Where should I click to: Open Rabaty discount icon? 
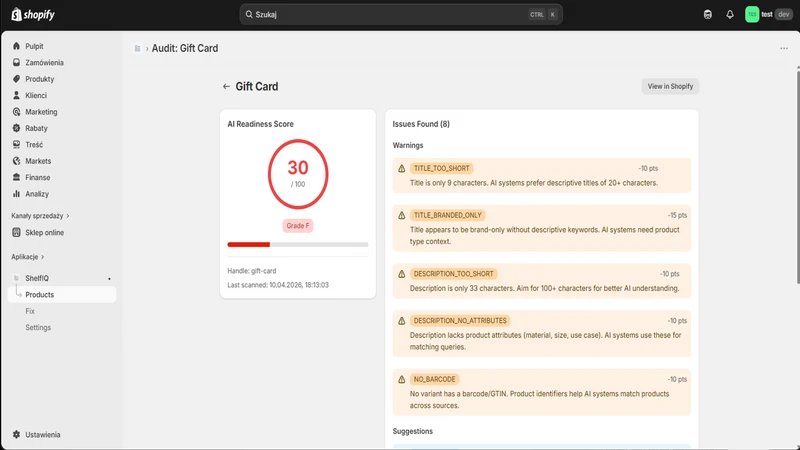pos(16,128)
